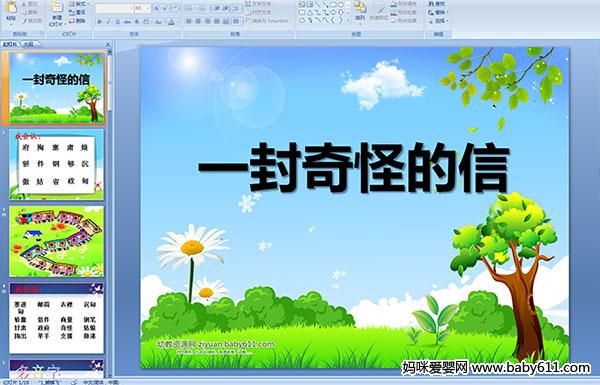Click the ziyuan.baby611.com text on slide
The height and width of the screenshot is (385, 600).
[x=236, y=344]
